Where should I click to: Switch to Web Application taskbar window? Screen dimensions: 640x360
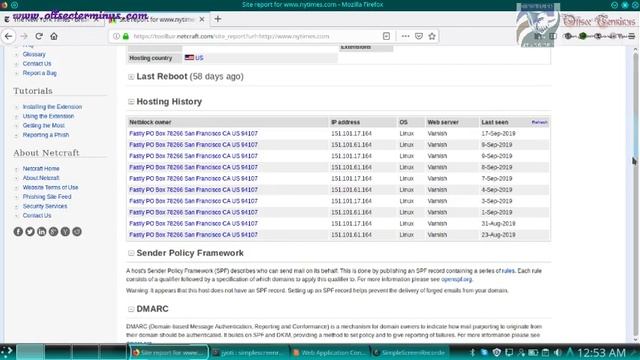point(330,352)
